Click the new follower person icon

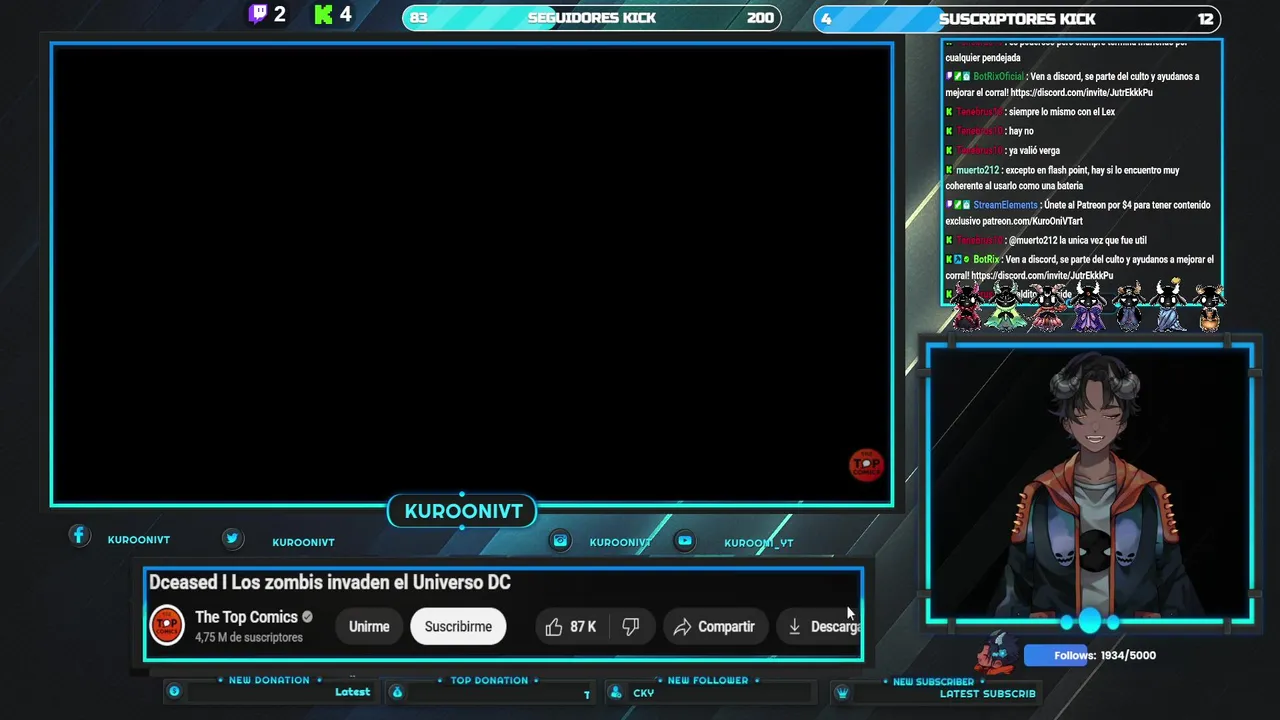(616, 692)
